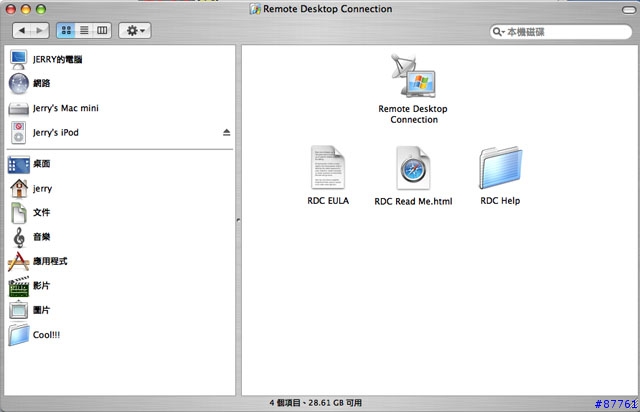The width and height of the screenshot is (640, 412).
Task: Select the "jerry" sidebar label
Action: (x=42, y=189)
